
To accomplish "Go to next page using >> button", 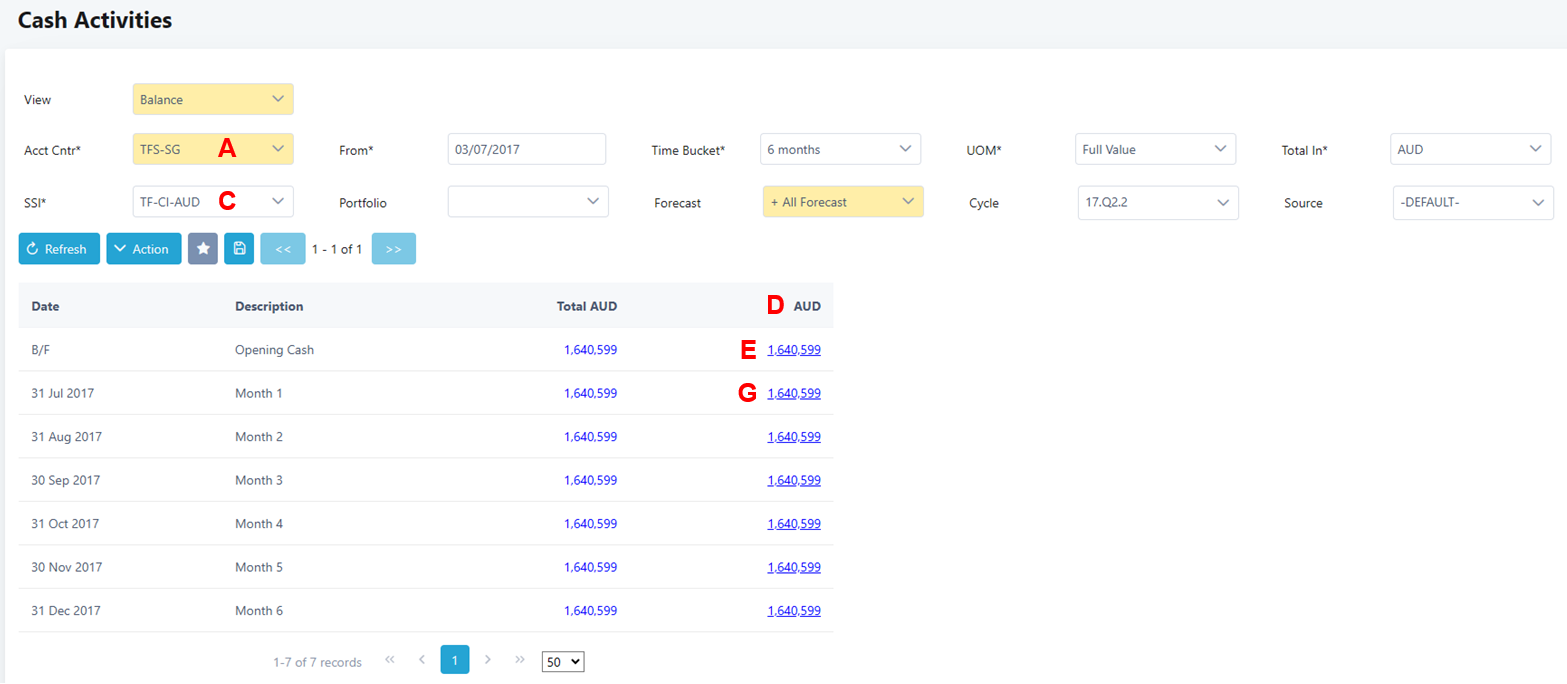I will tap(393, 249).
